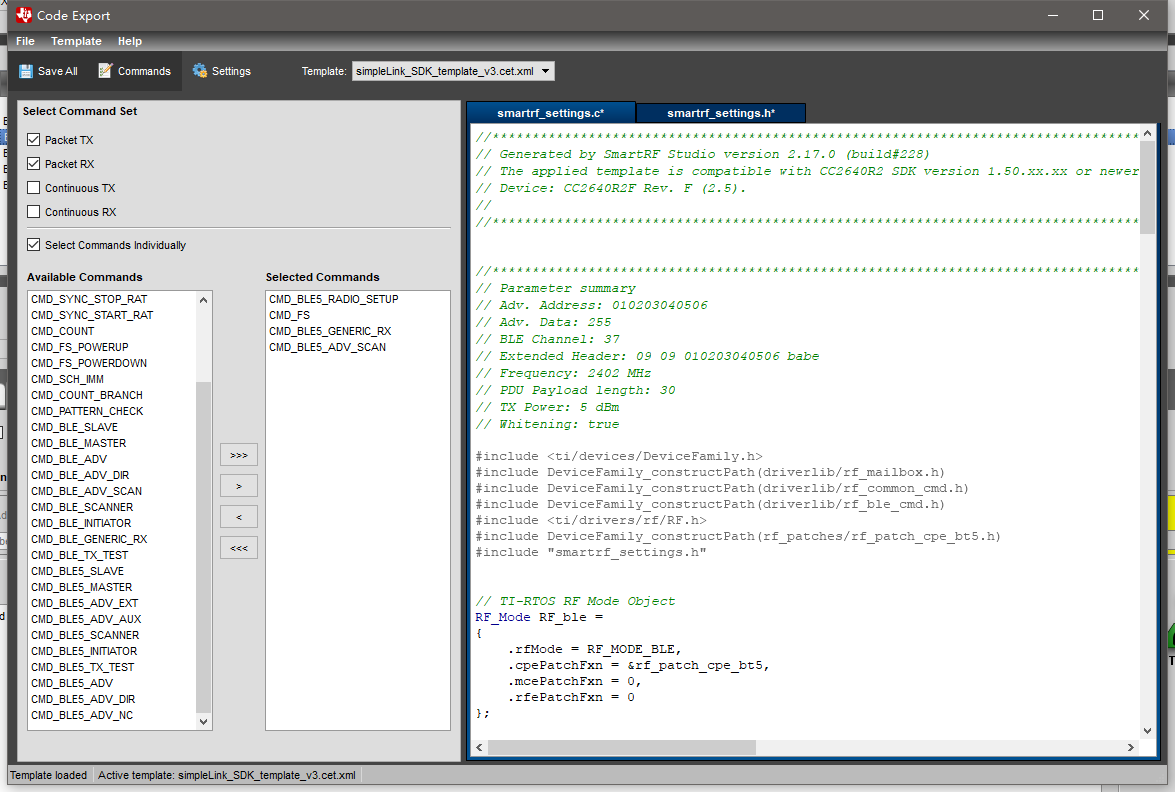Select CMD_BLE5_SCANNER in Available Commands
This screenshot has width=1175, height=792.
85,635
